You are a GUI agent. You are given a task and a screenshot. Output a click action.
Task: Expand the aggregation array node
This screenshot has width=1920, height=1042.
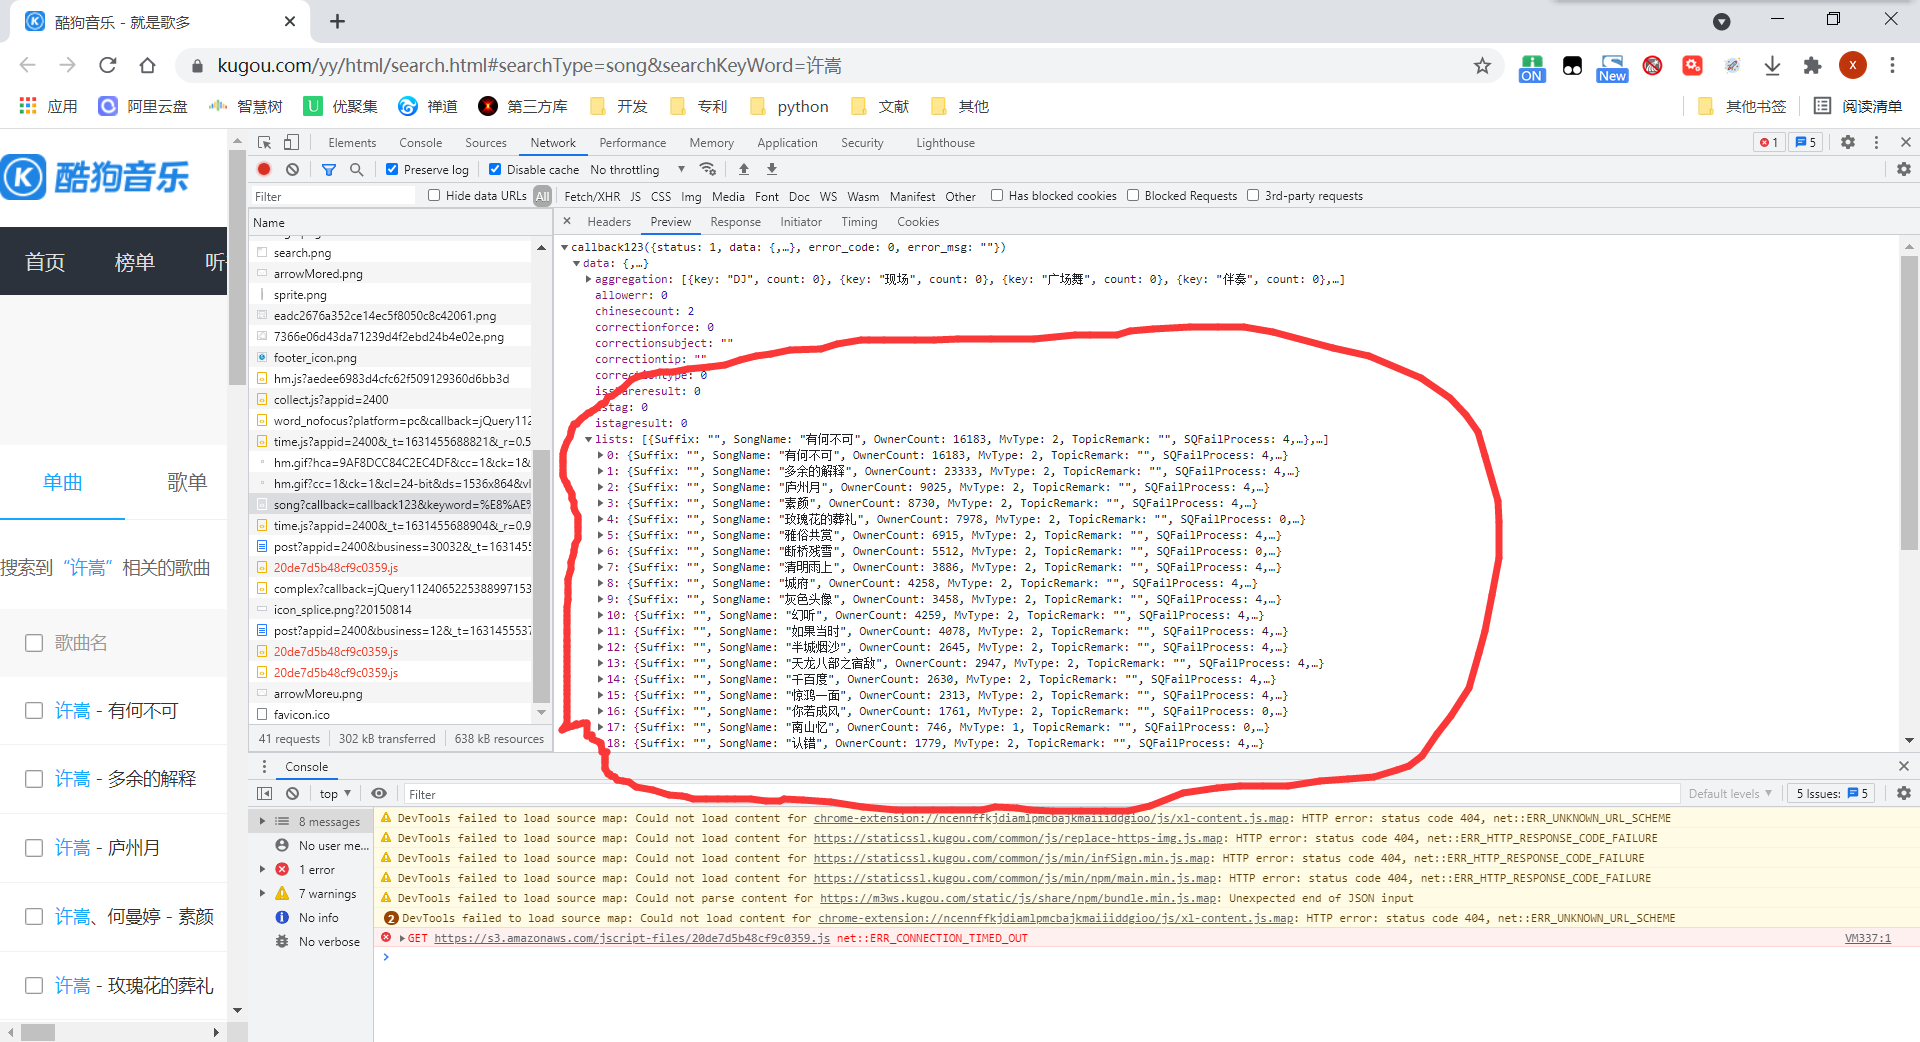[x=589, y=279]
